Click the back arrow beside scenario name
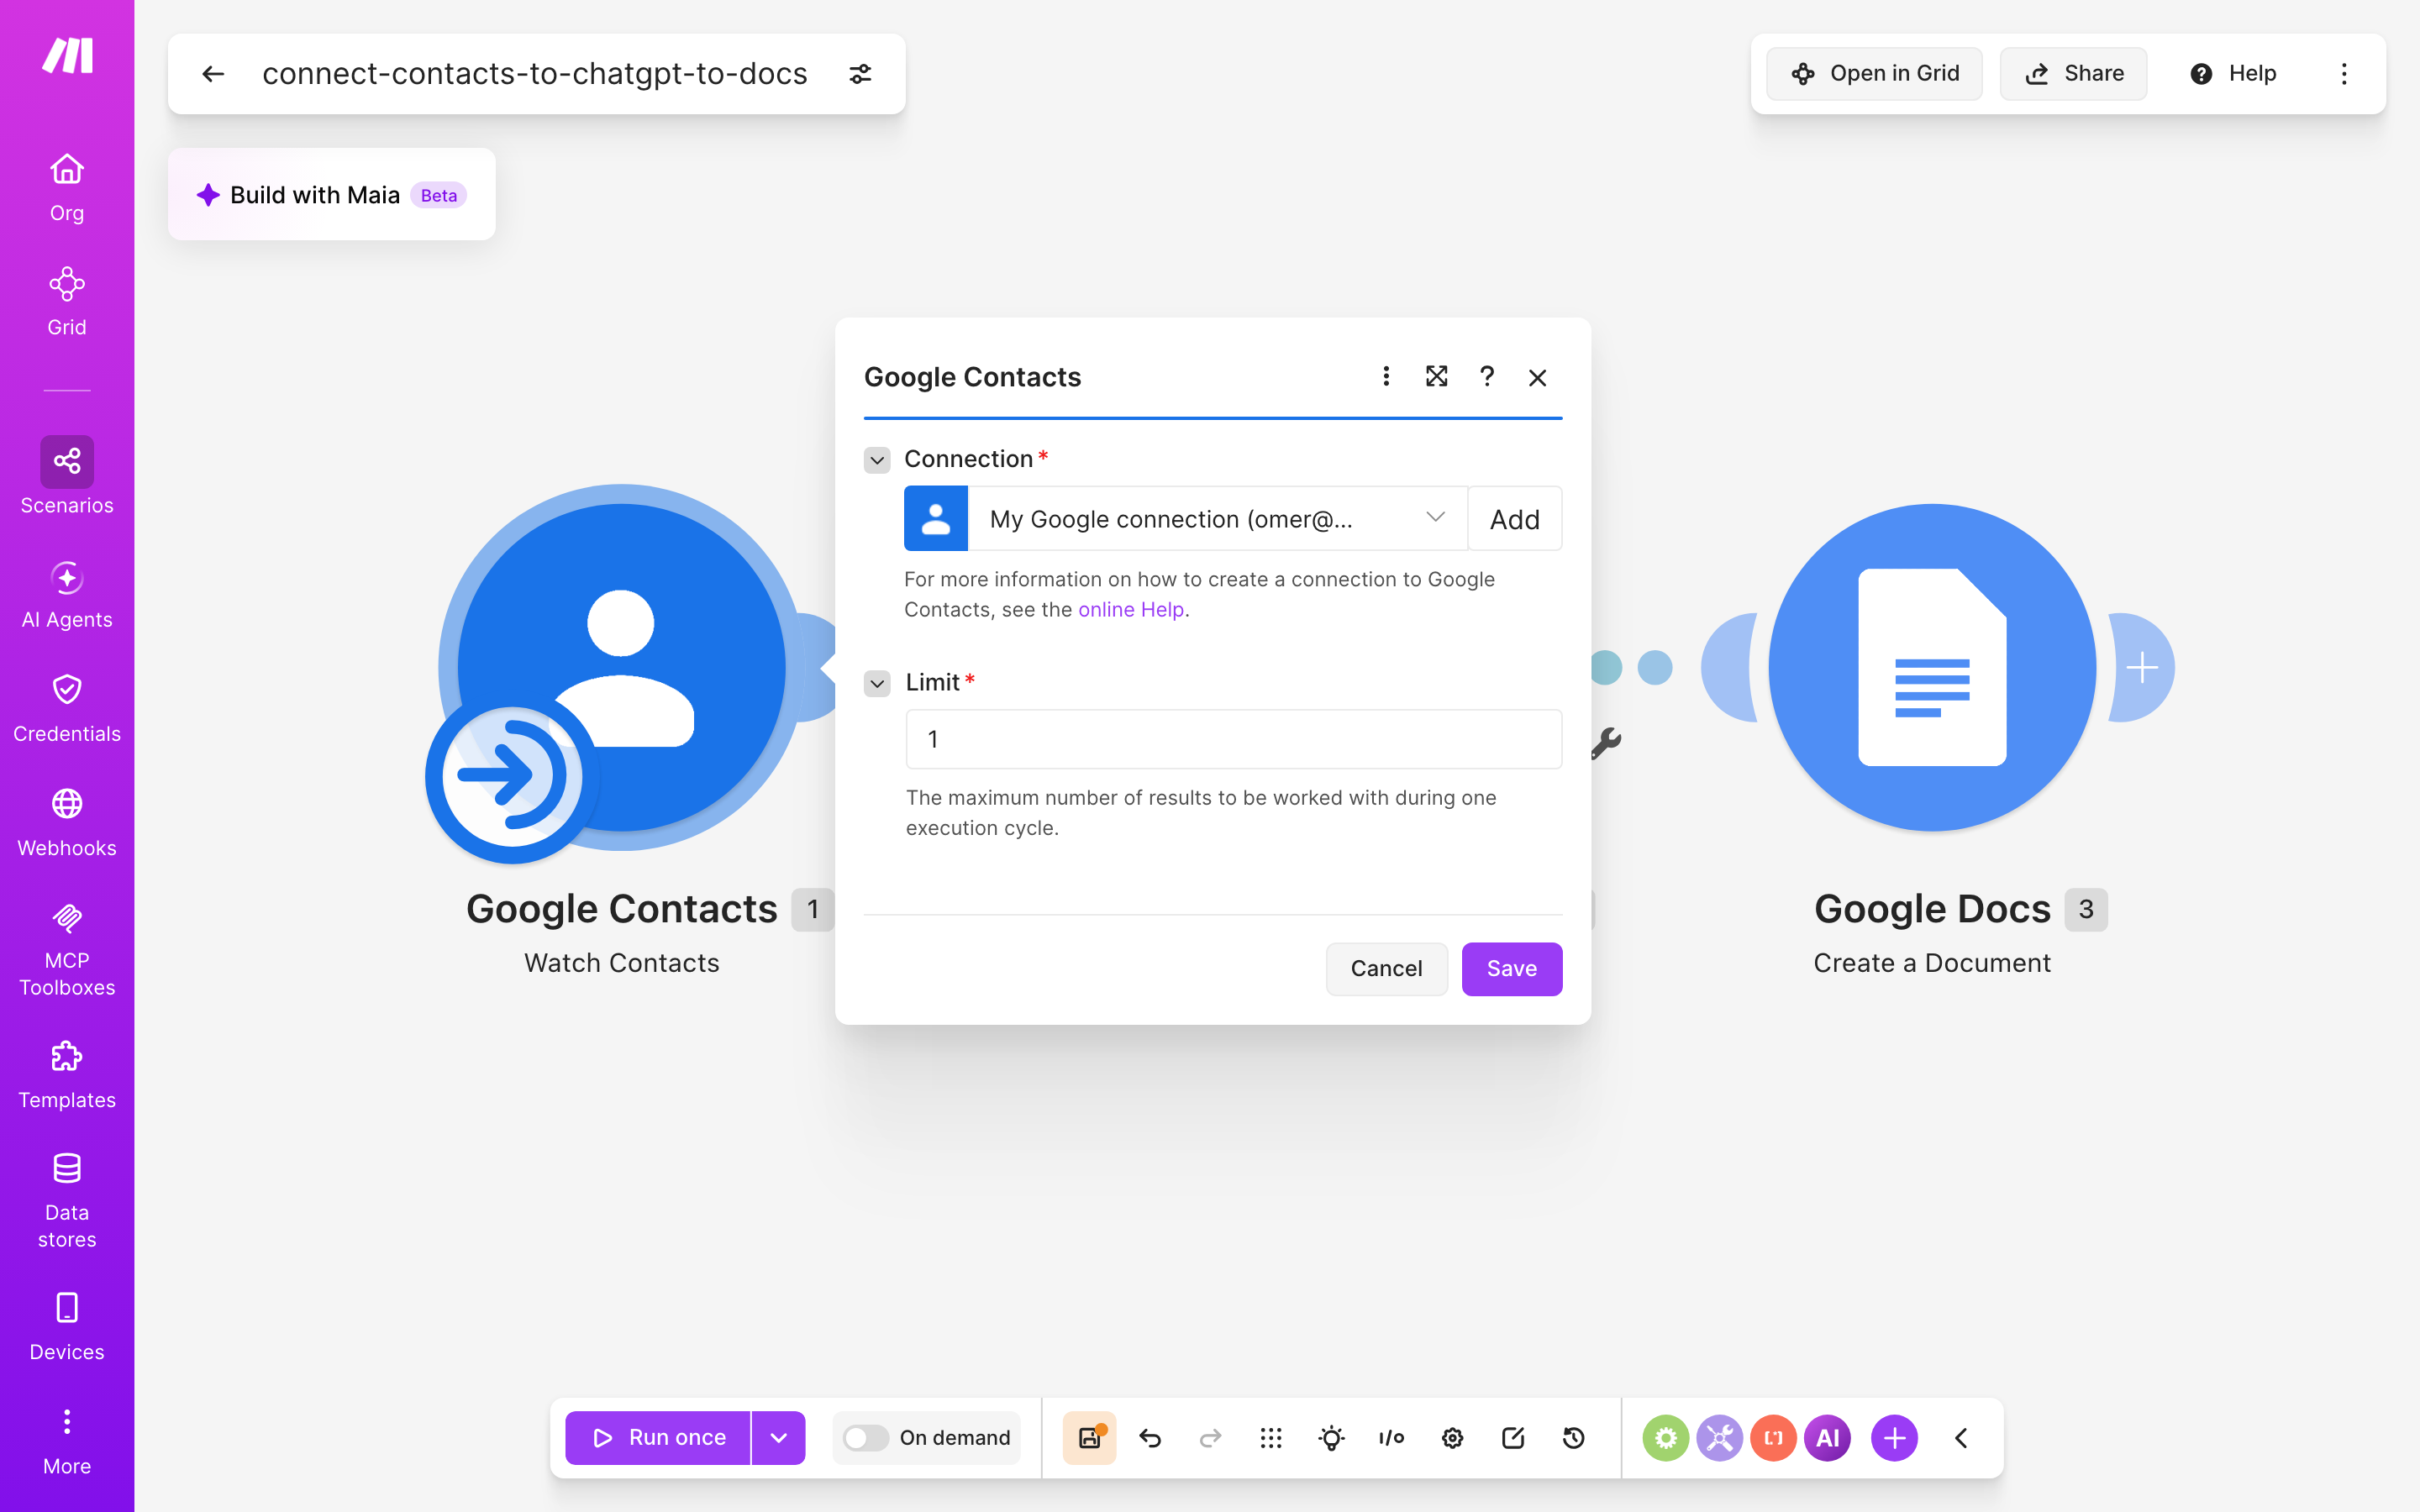 213,74
